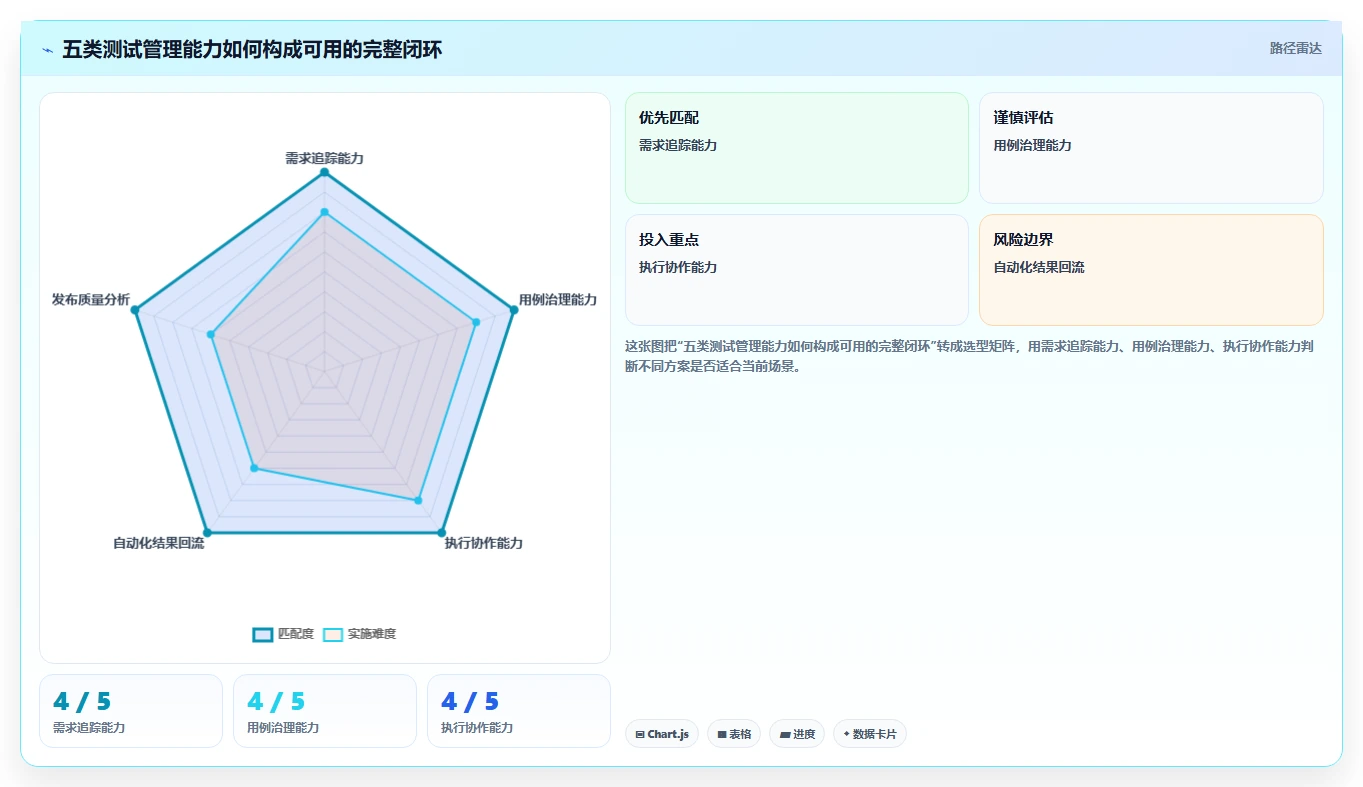
Task: Click the title 五类测试管理能力如何构成可用的完整闭环
Action: (252, 50)
